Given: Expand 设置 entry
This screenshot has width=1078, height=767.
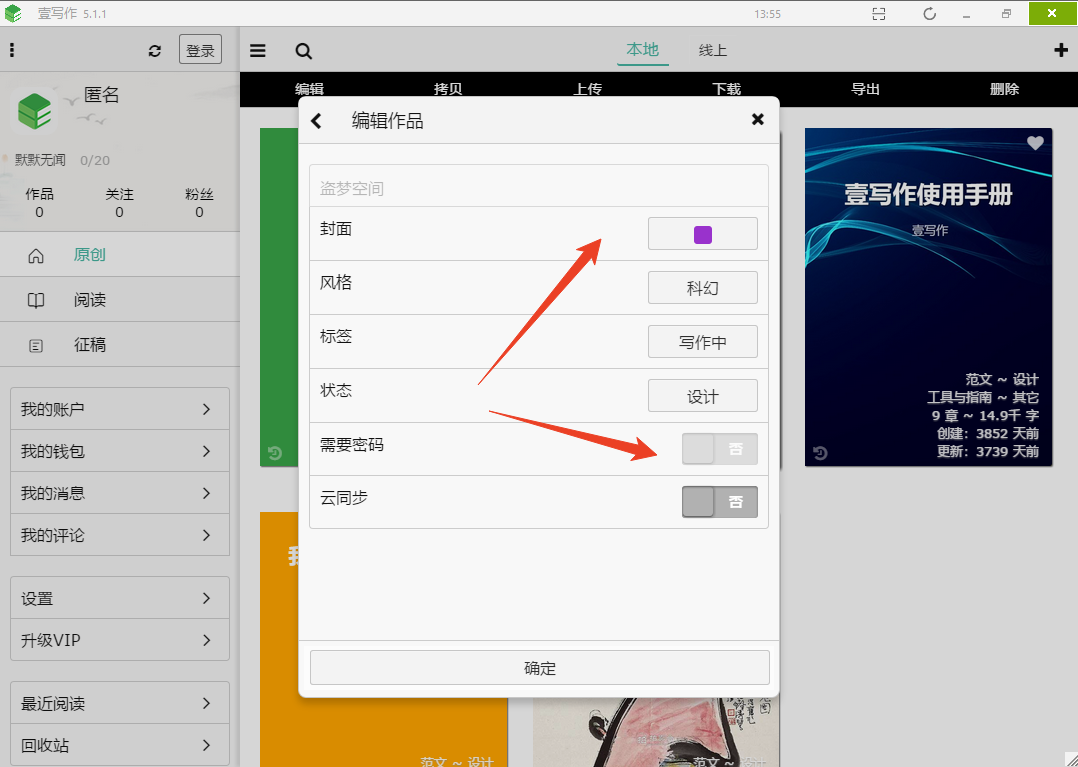Looking at the screenshot, I should pos(120,598).
